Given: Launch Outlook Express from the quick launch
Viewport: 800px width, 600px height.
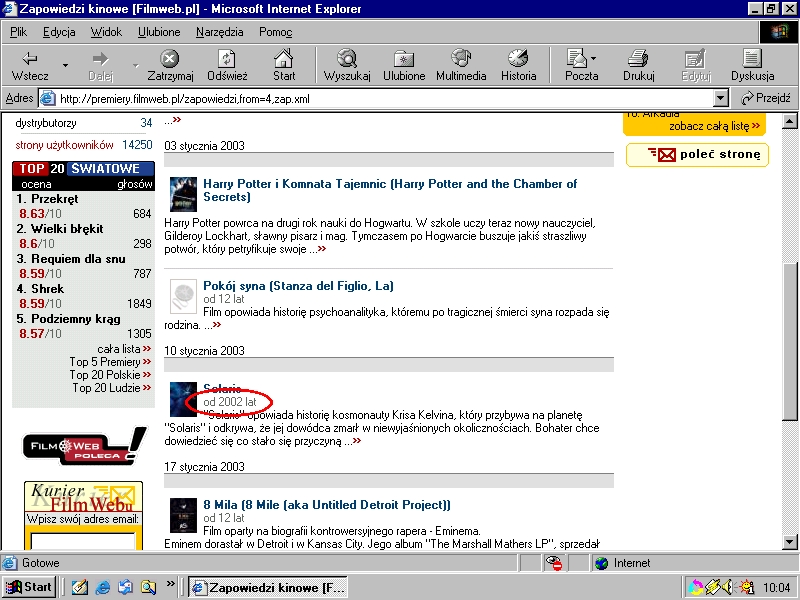Looking at the screenshot, I should 125,588.
